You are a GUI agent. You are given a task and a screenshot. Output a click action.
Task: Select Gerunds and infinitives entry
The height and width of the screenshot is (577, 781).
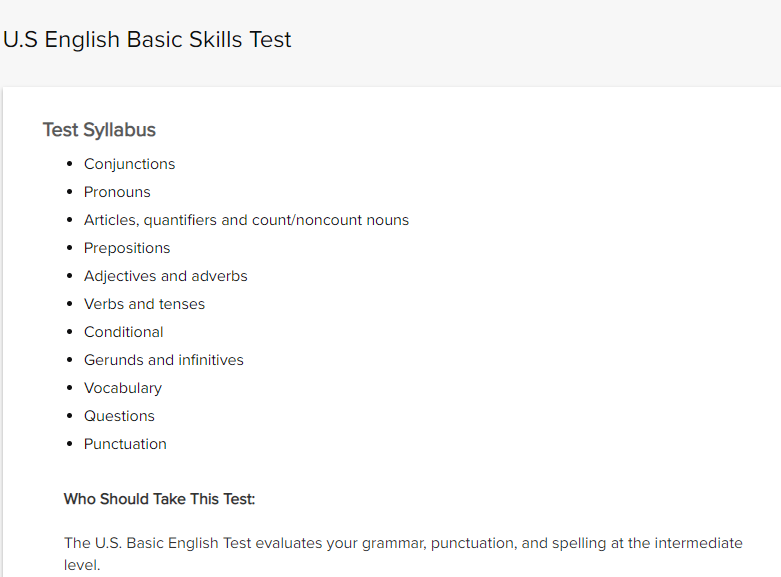(163, 360)
